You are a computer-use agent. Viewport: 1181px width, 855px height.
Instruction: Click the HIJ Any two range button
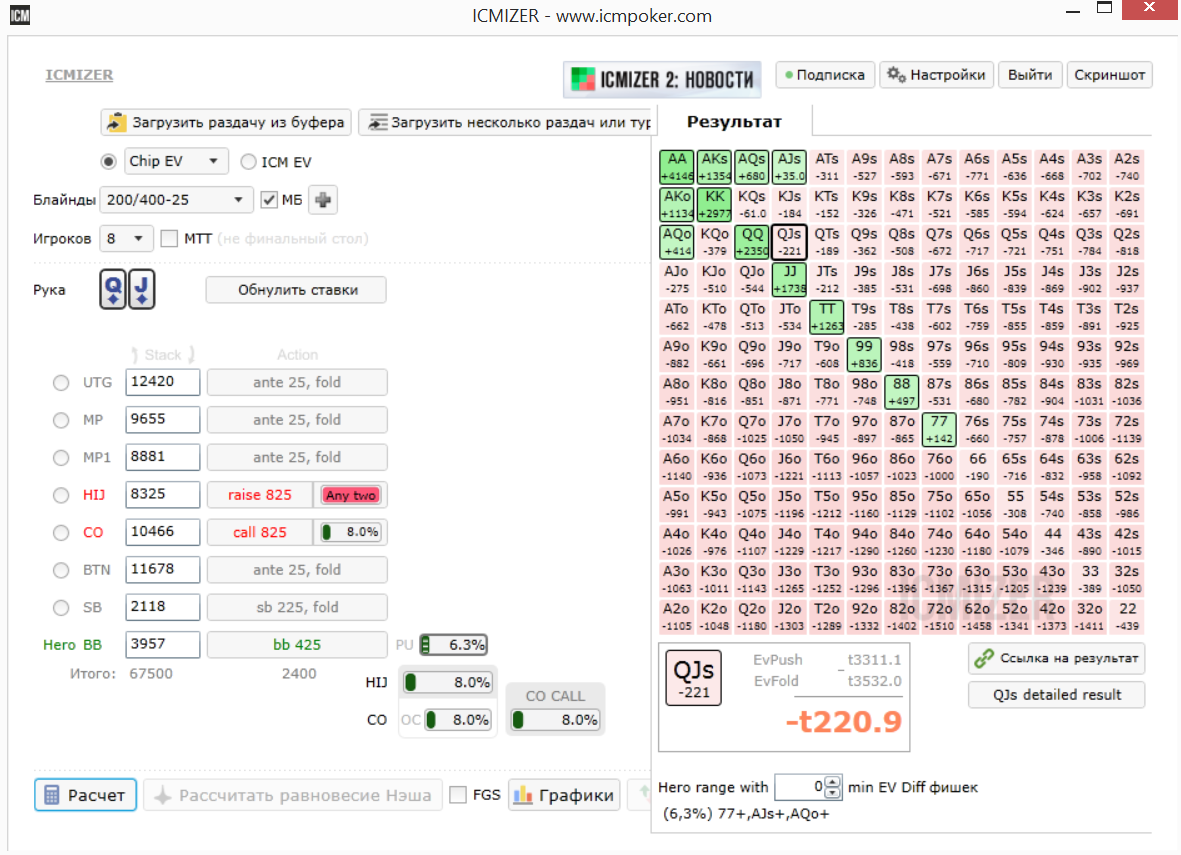pos(351,495)
